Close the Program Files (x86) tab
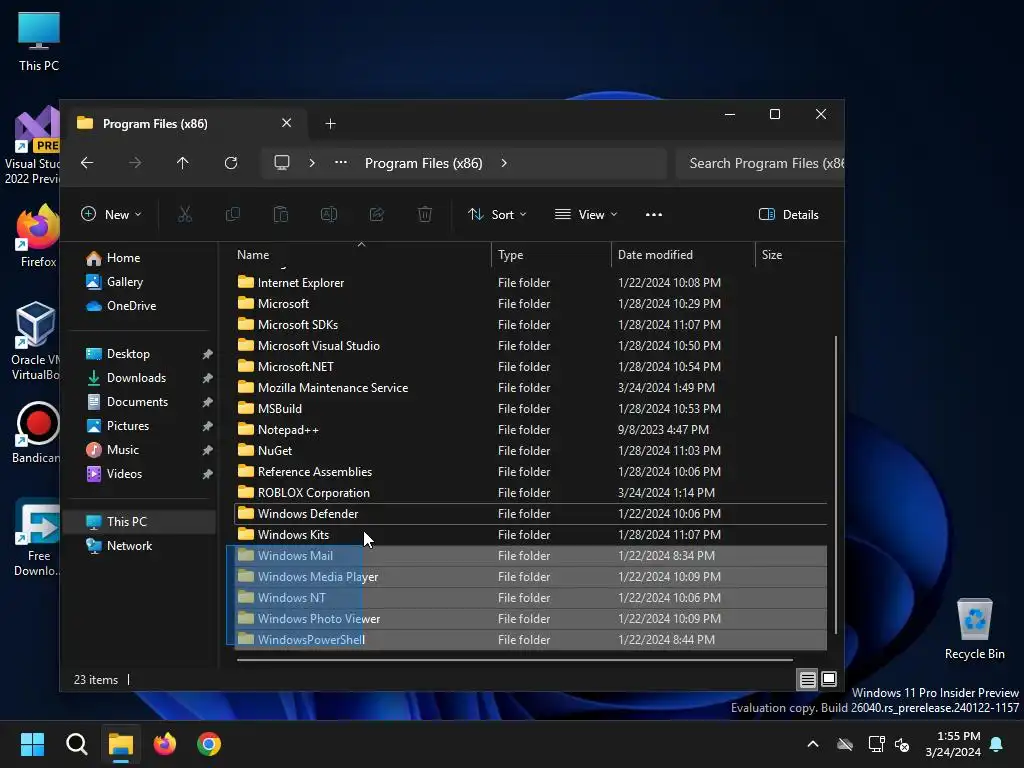The width and height of the screenshot is (1024, 768). click(286, 123)
